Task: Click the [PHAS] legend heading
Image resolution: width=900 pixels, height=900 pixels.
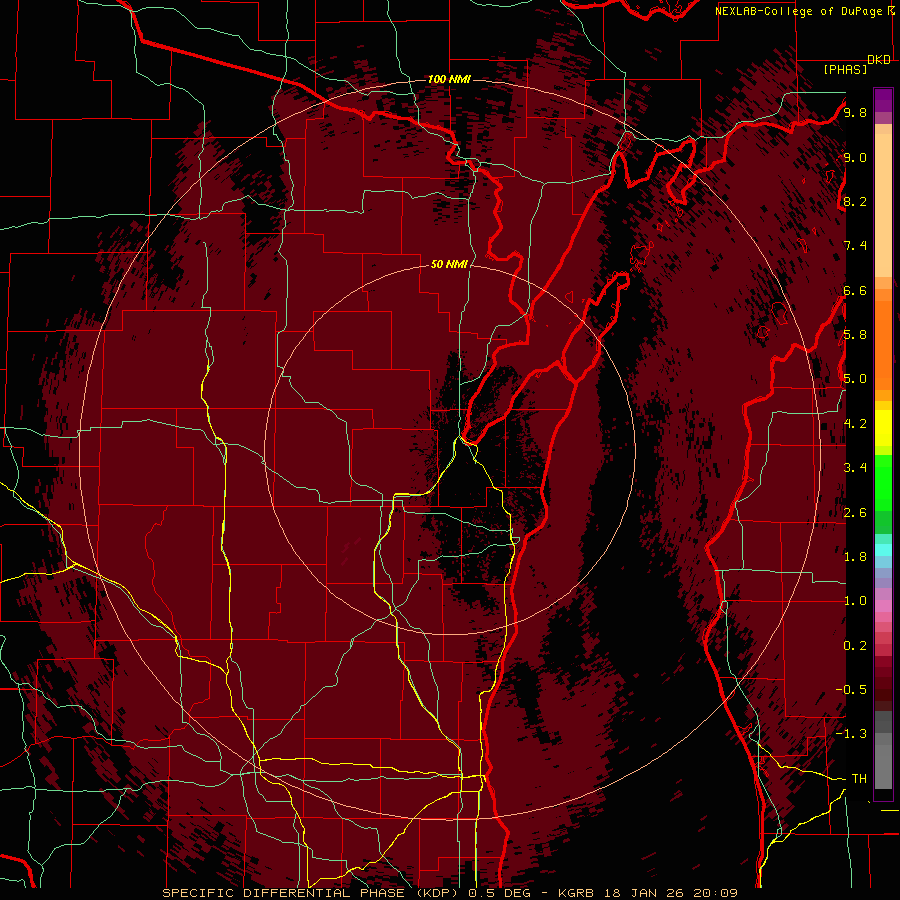Action: pyautogui.click(x=845, y=69)
